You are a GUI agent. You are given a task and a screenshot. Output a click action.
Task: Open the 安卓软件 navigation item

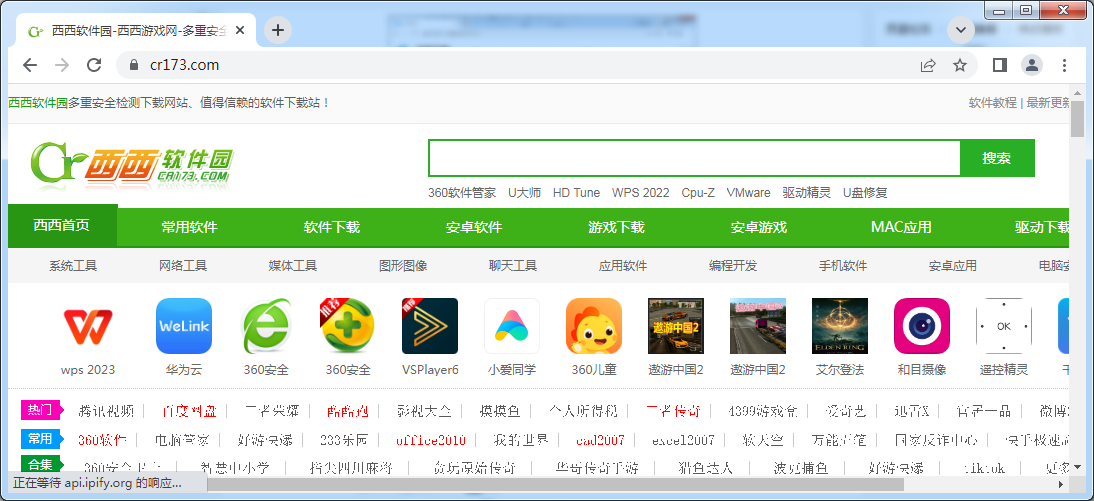click(x=474, y=227)
